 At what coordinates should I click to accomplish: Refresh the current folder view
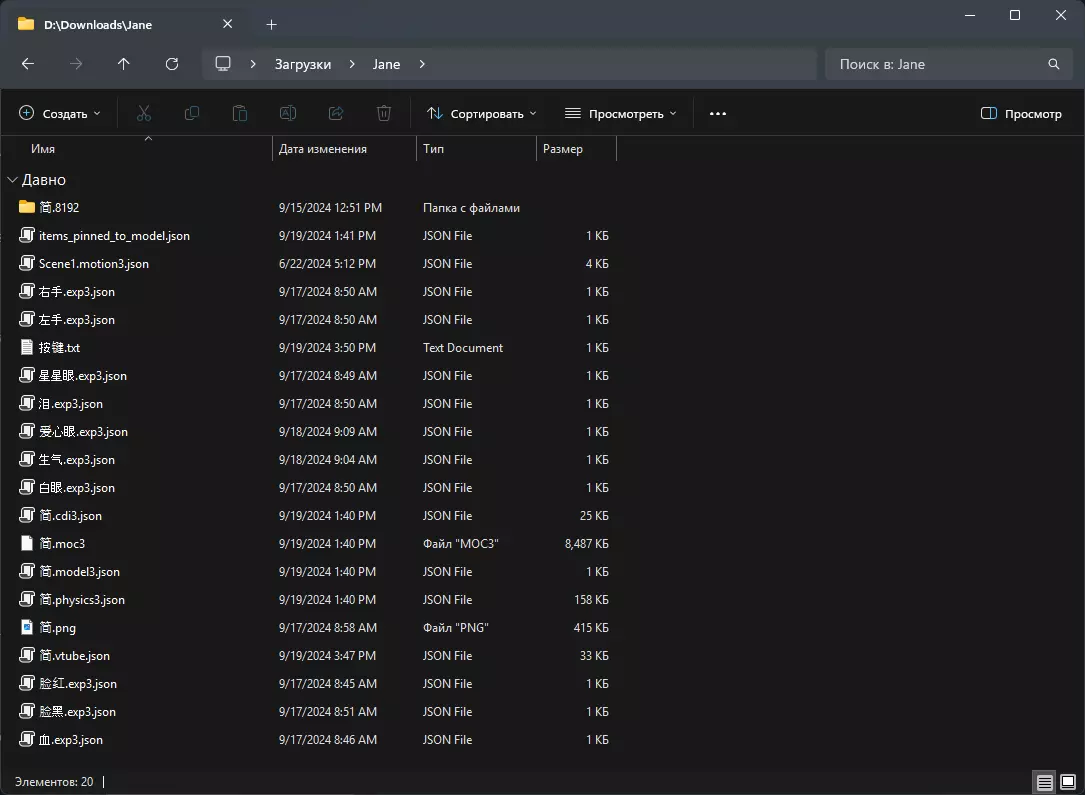pyautogui.click(x=172, y=64)
